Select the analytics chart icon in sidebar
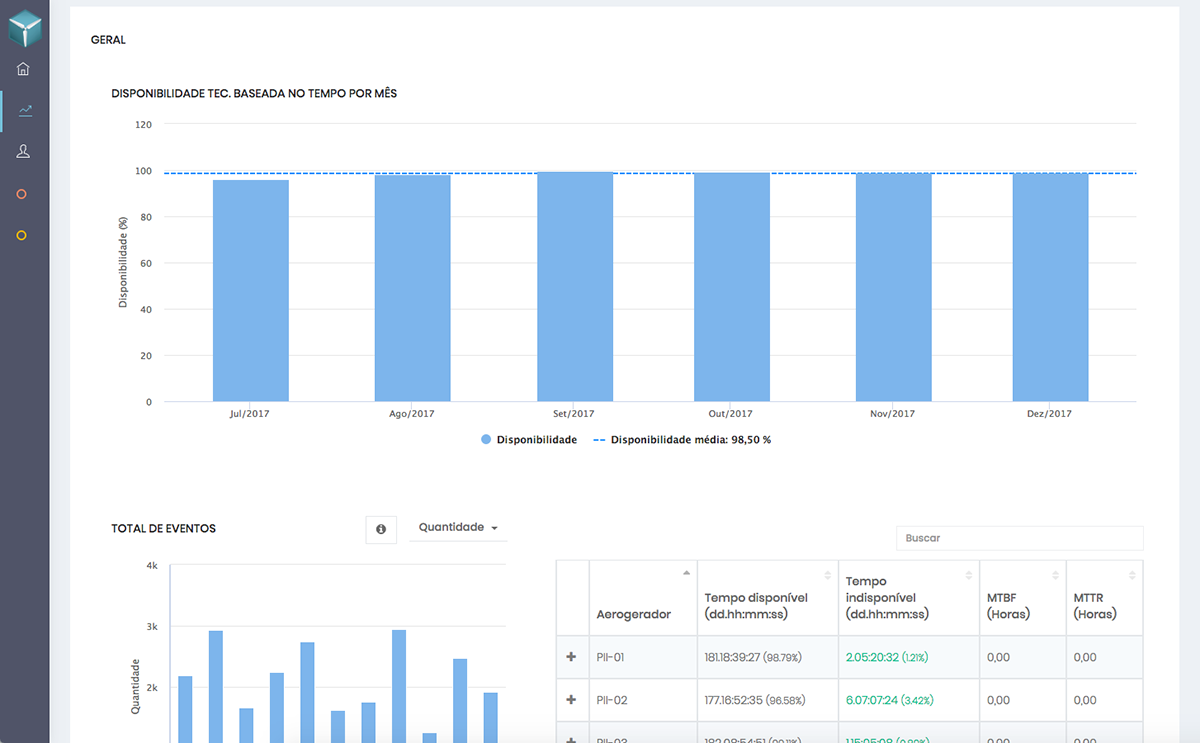 pos(25,110)
